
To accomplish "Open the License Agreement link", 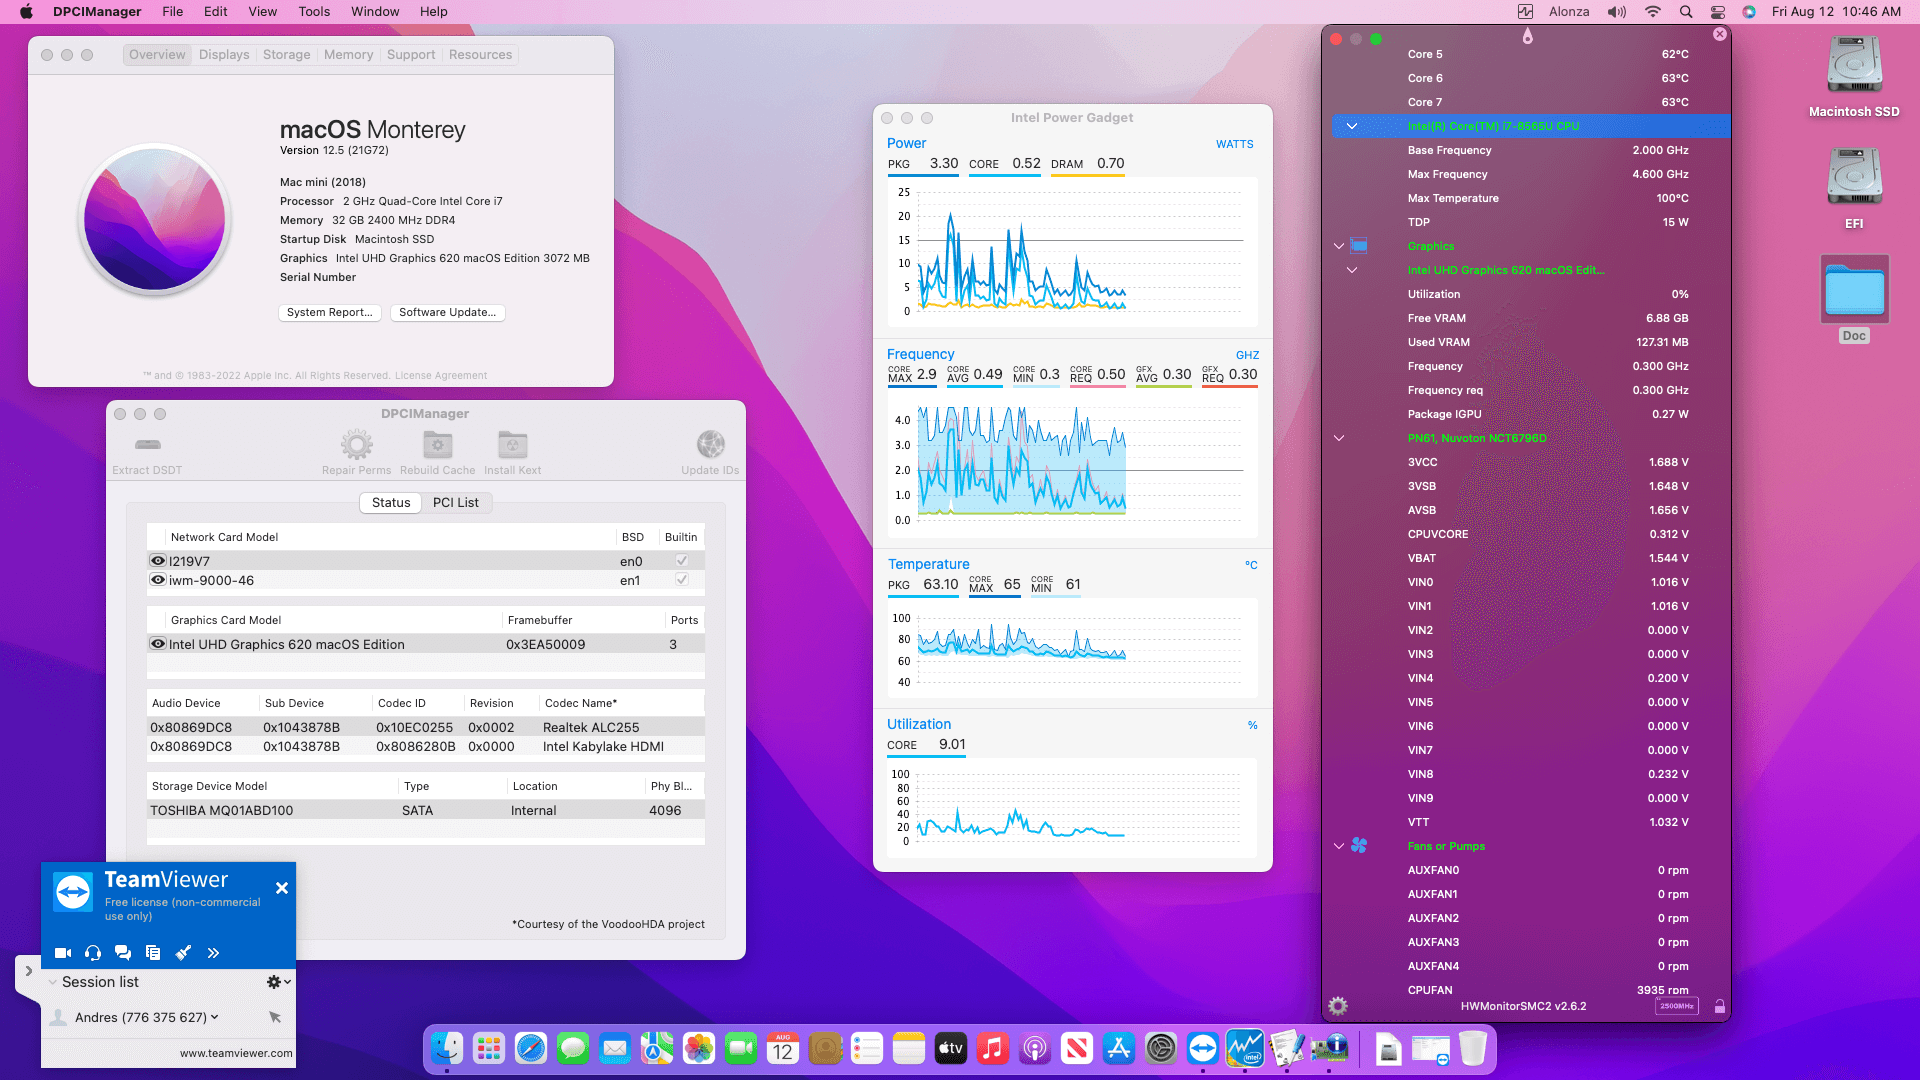I will pos(441,376).
